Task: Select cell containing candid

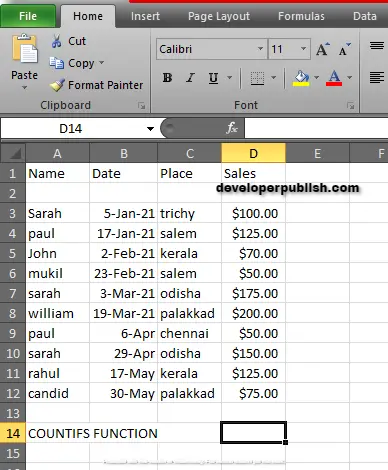Action: click(57, 393)
